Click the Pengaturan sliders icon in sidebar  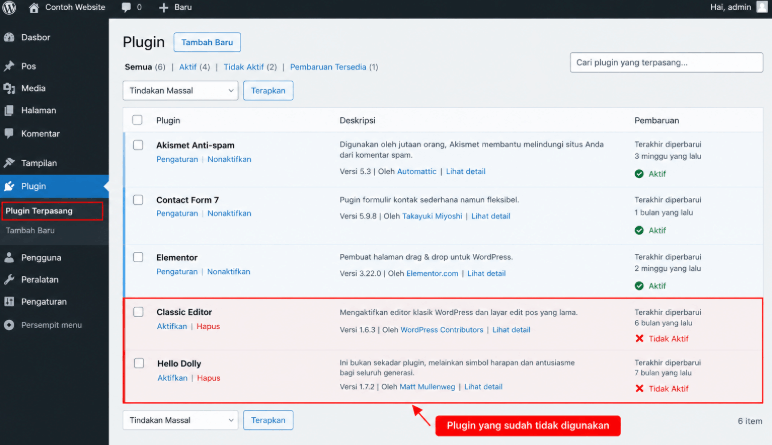(x=9, y=302)
